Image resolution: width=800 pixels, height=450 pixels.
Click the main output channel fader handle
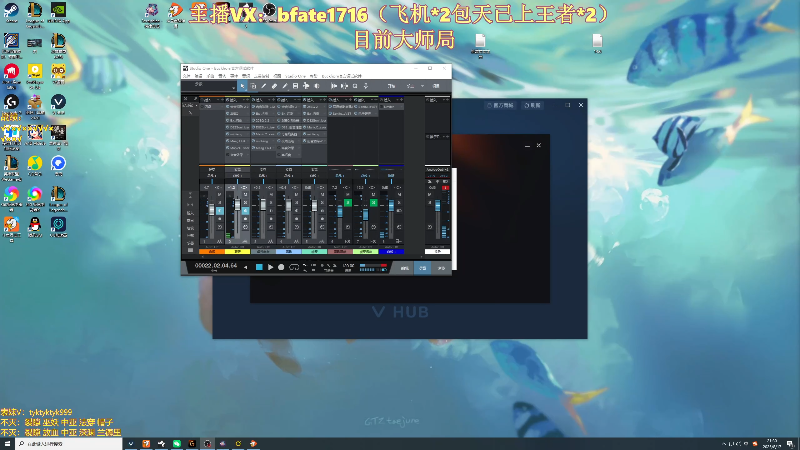(x=438, y=205)
